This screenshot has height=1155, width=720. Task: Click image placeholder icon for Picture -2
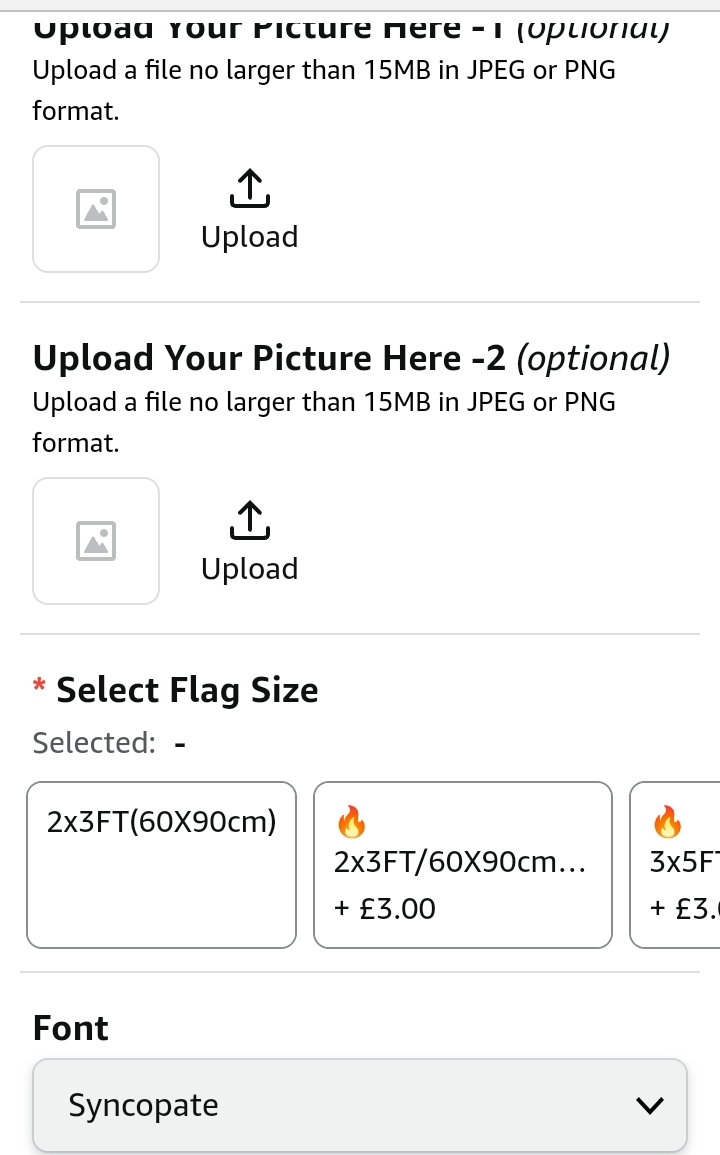tap(96, 541)
